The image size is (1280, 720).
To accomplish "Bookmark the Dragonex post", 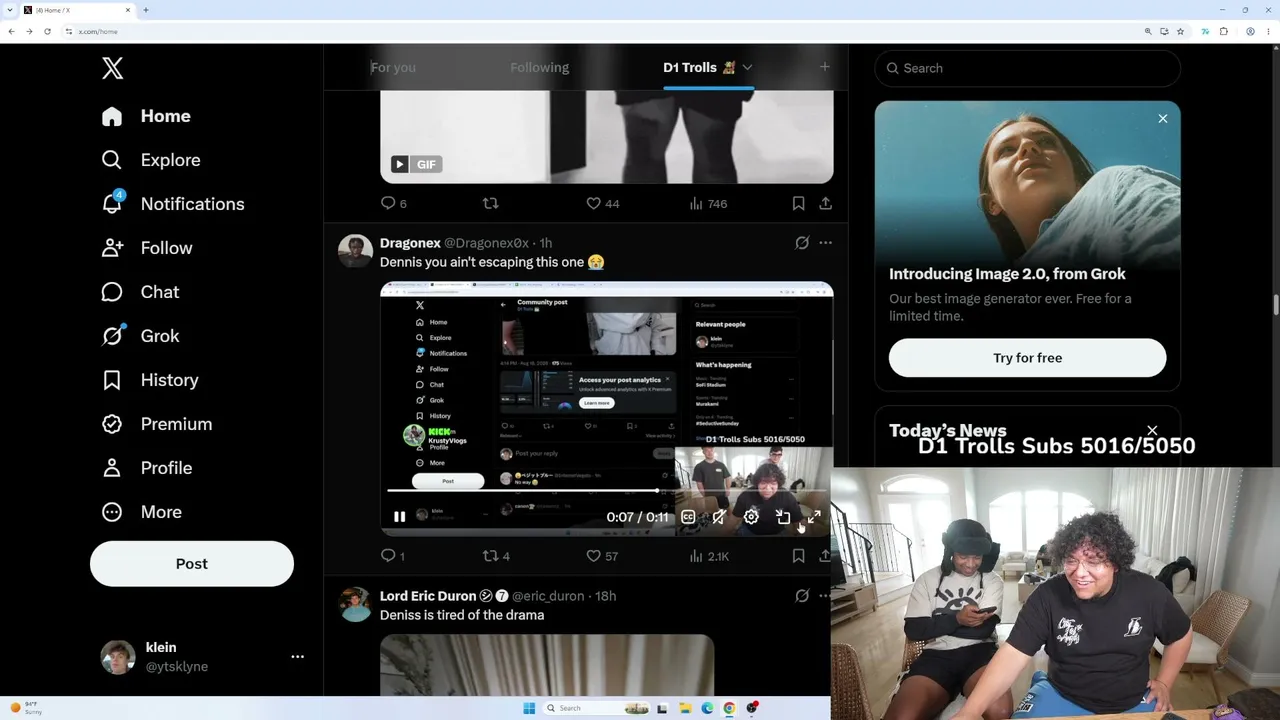I will 798,556.
